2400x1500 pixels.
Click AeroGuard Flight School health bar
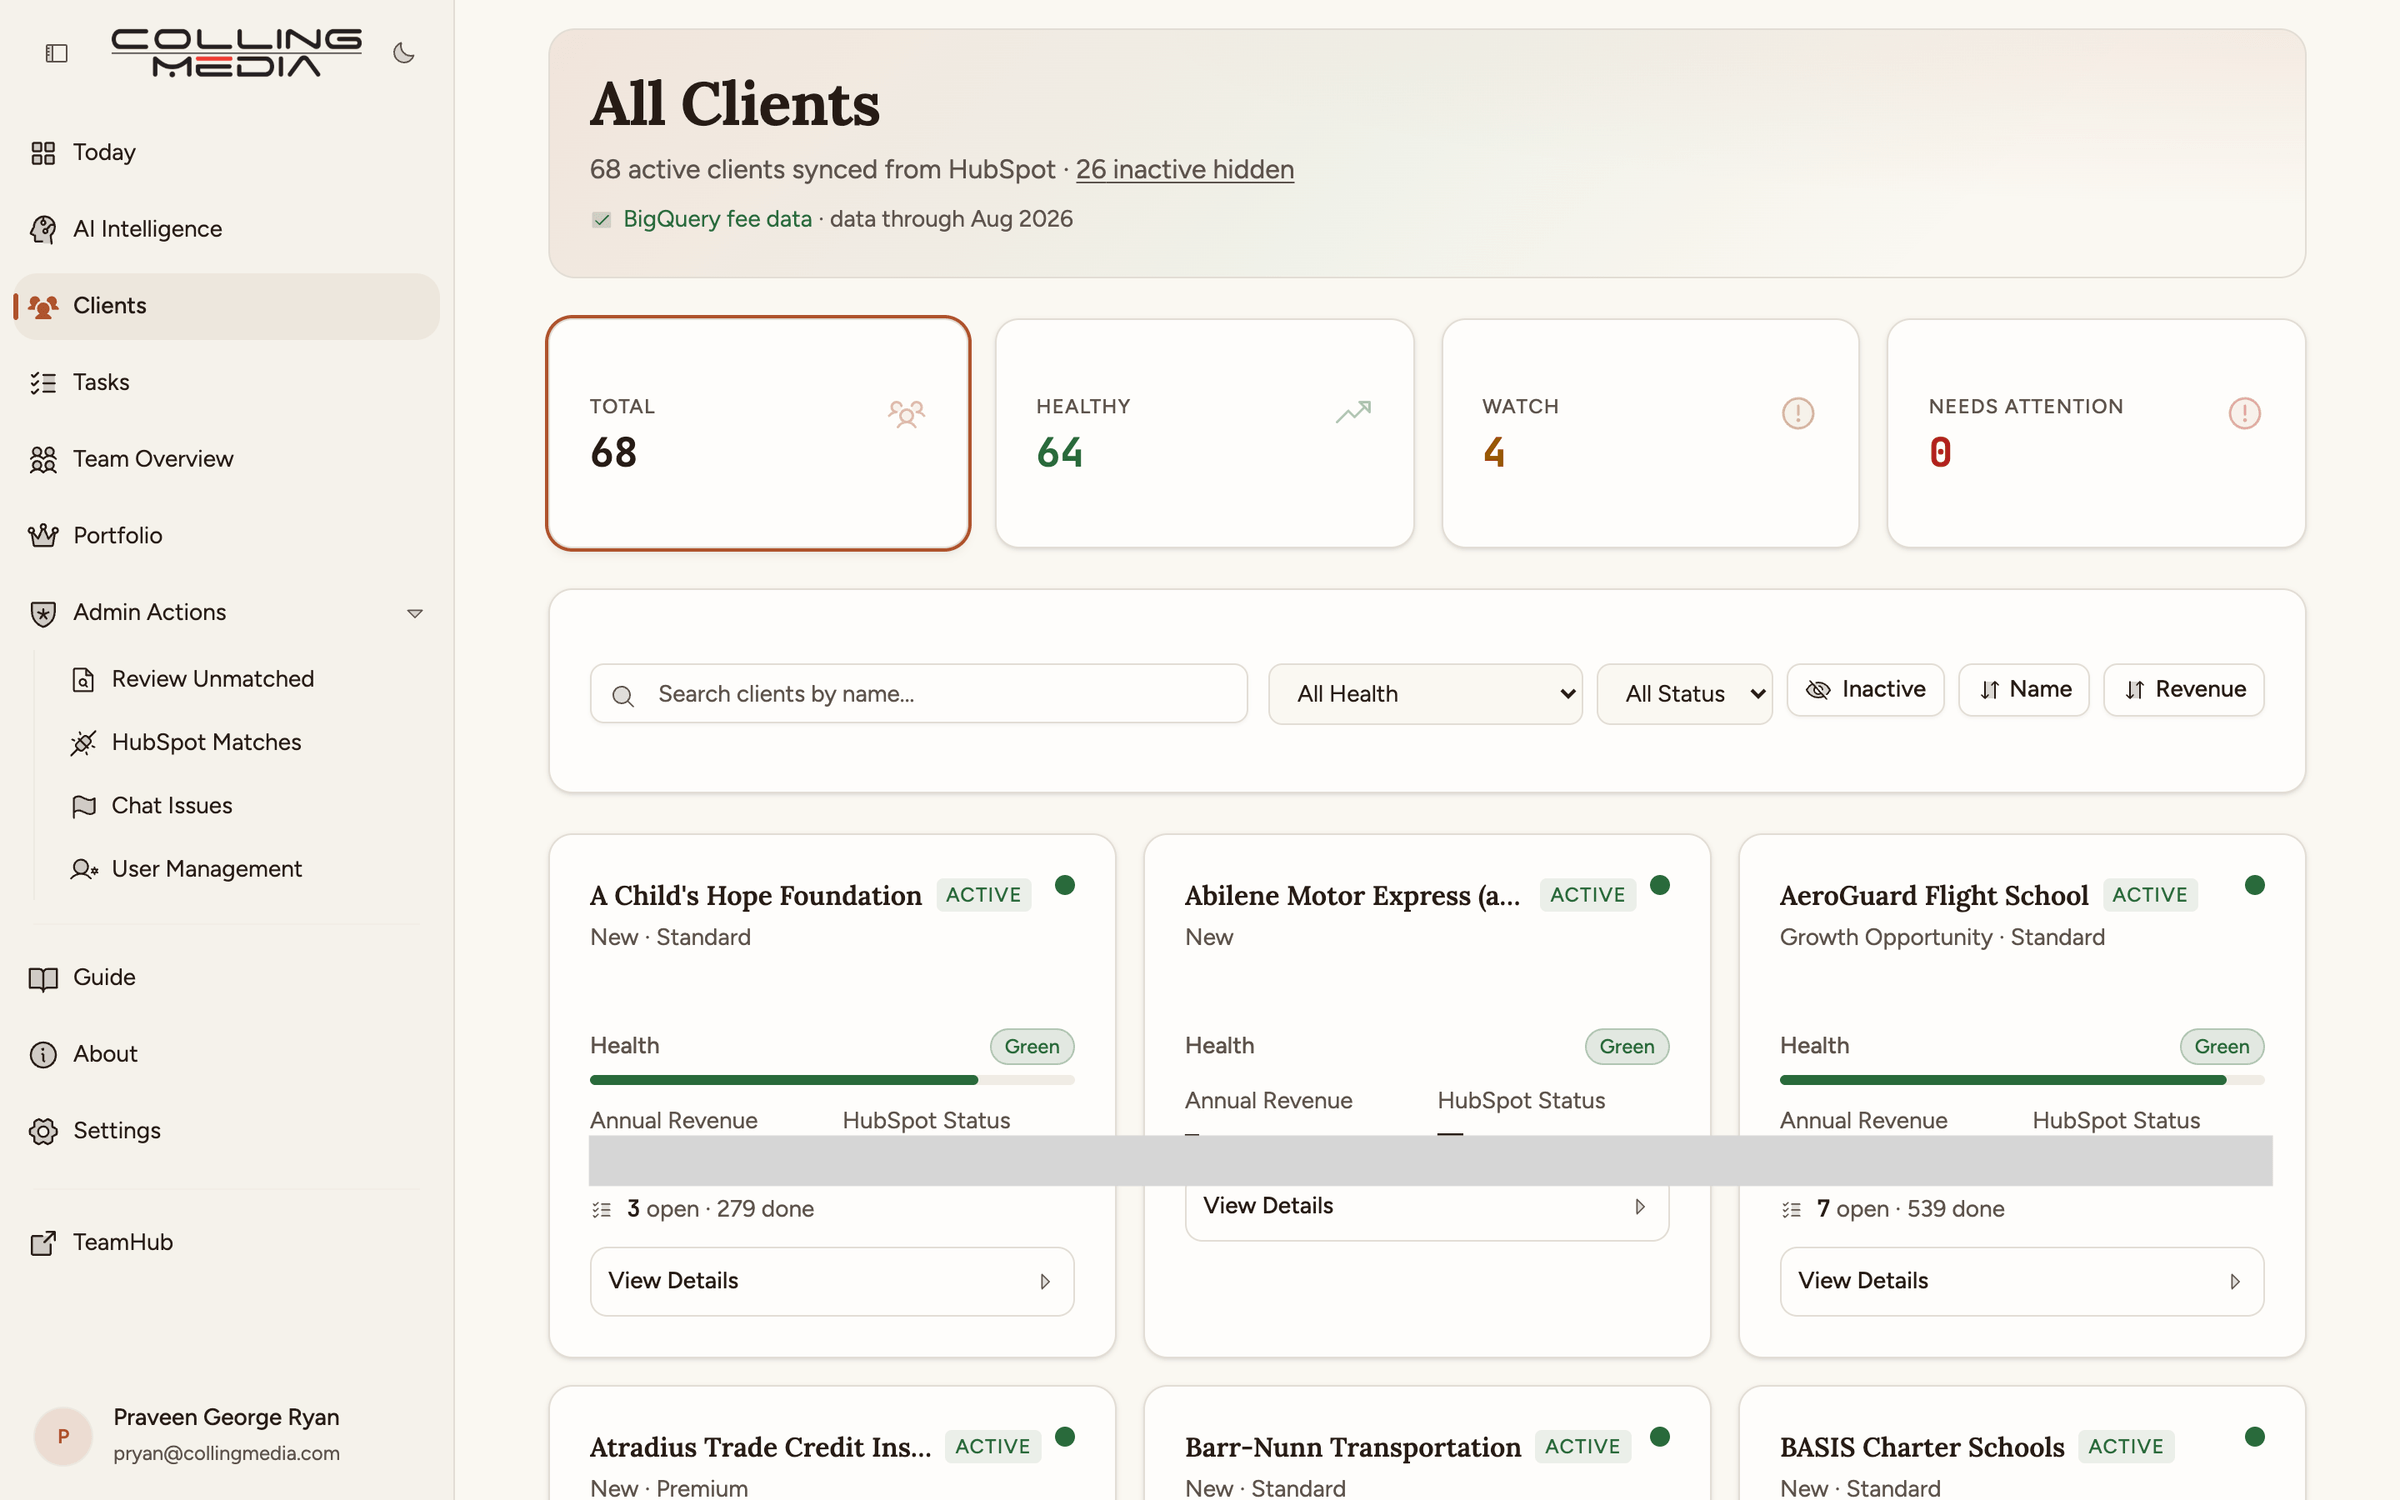(2022, 1080)
